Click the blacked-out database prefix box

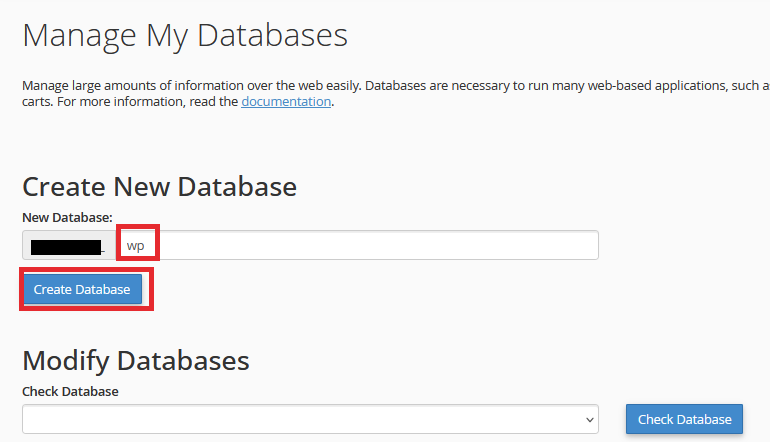click(x=67, y=245)
